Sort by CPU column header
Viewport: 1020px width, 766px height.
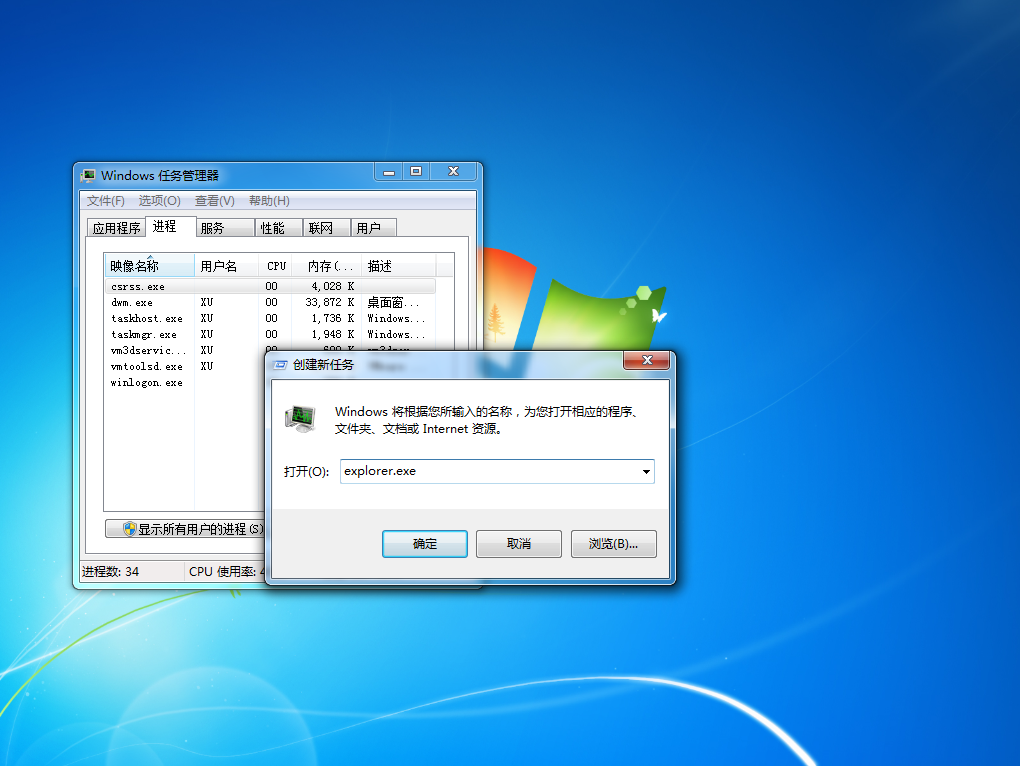[x=276, y=266]
